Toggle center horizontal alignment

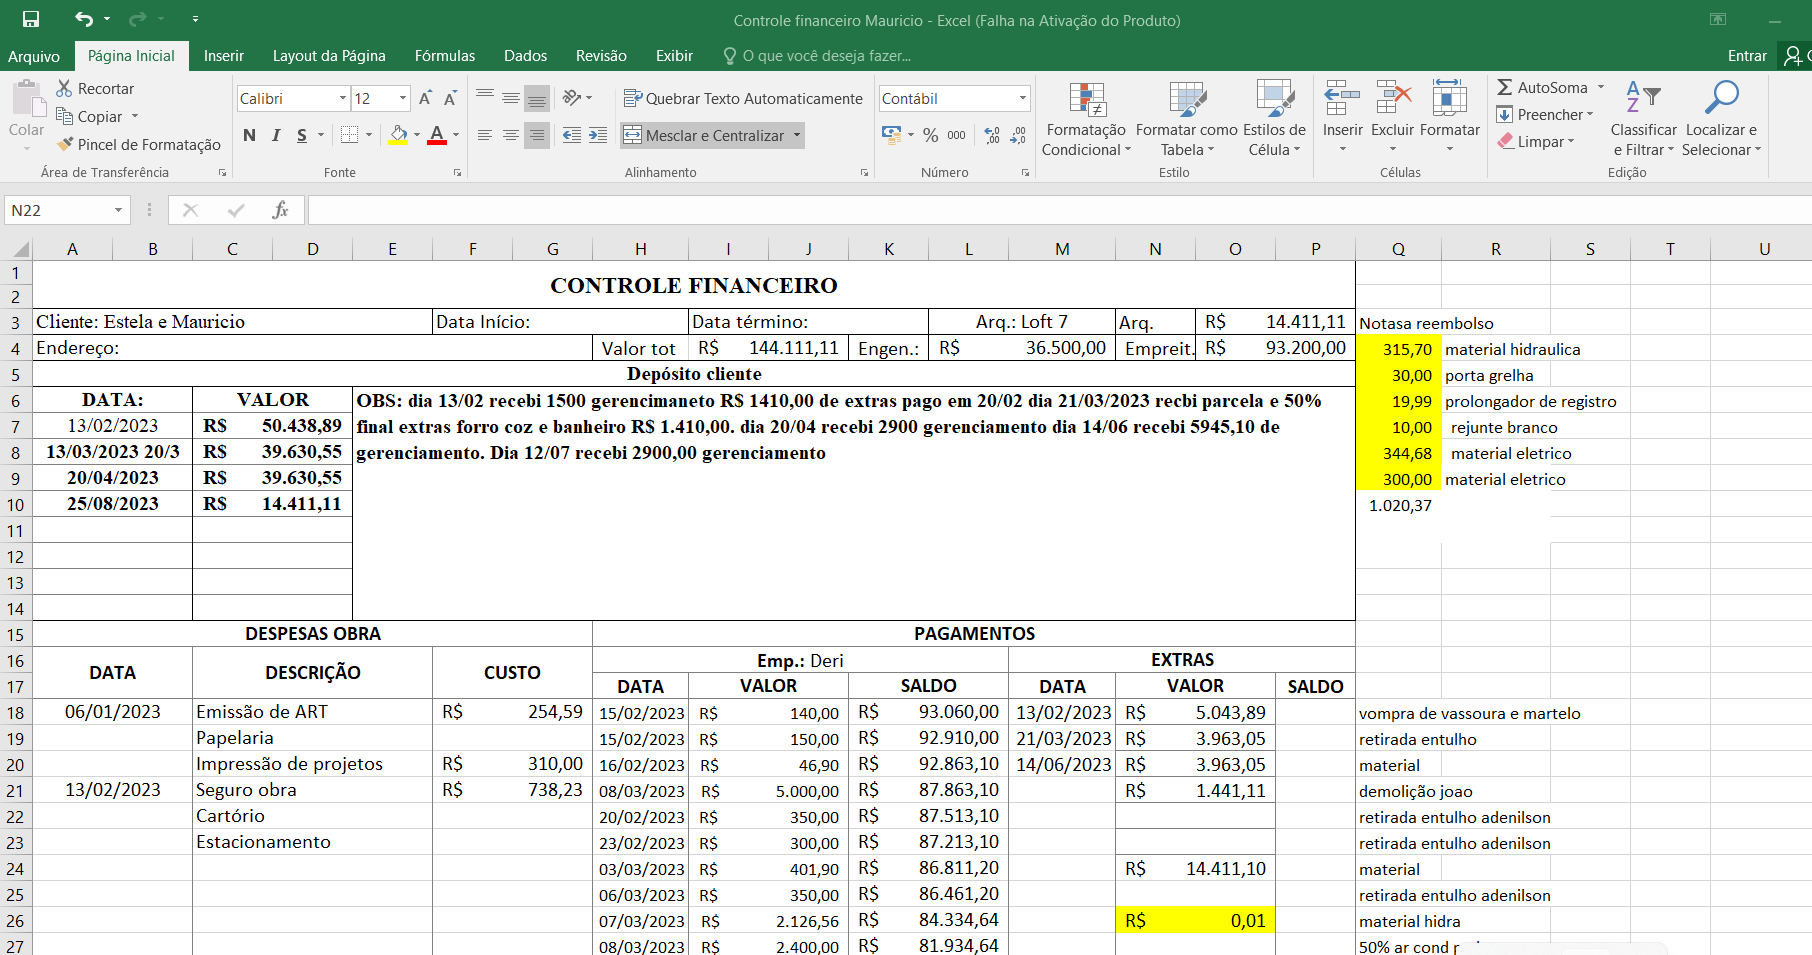point(511,135)
